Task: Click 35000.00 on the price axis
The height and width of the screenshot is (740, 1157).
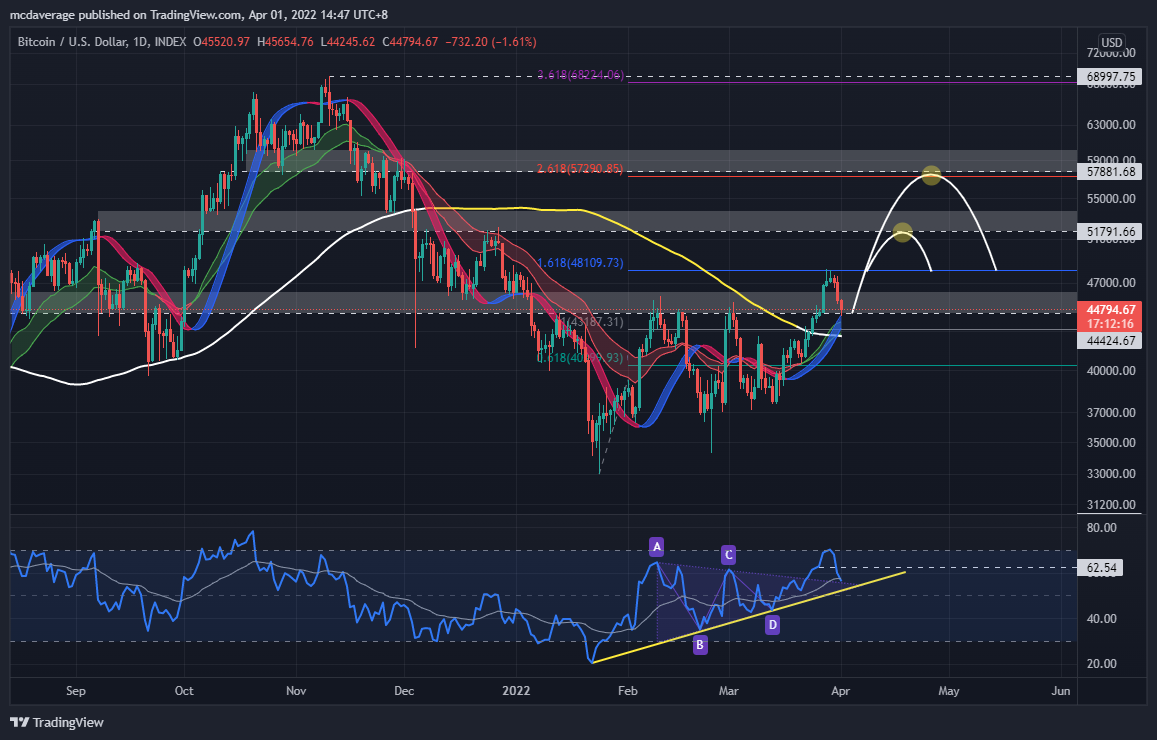Action: pyautogui.click(x=1111, y=443)
